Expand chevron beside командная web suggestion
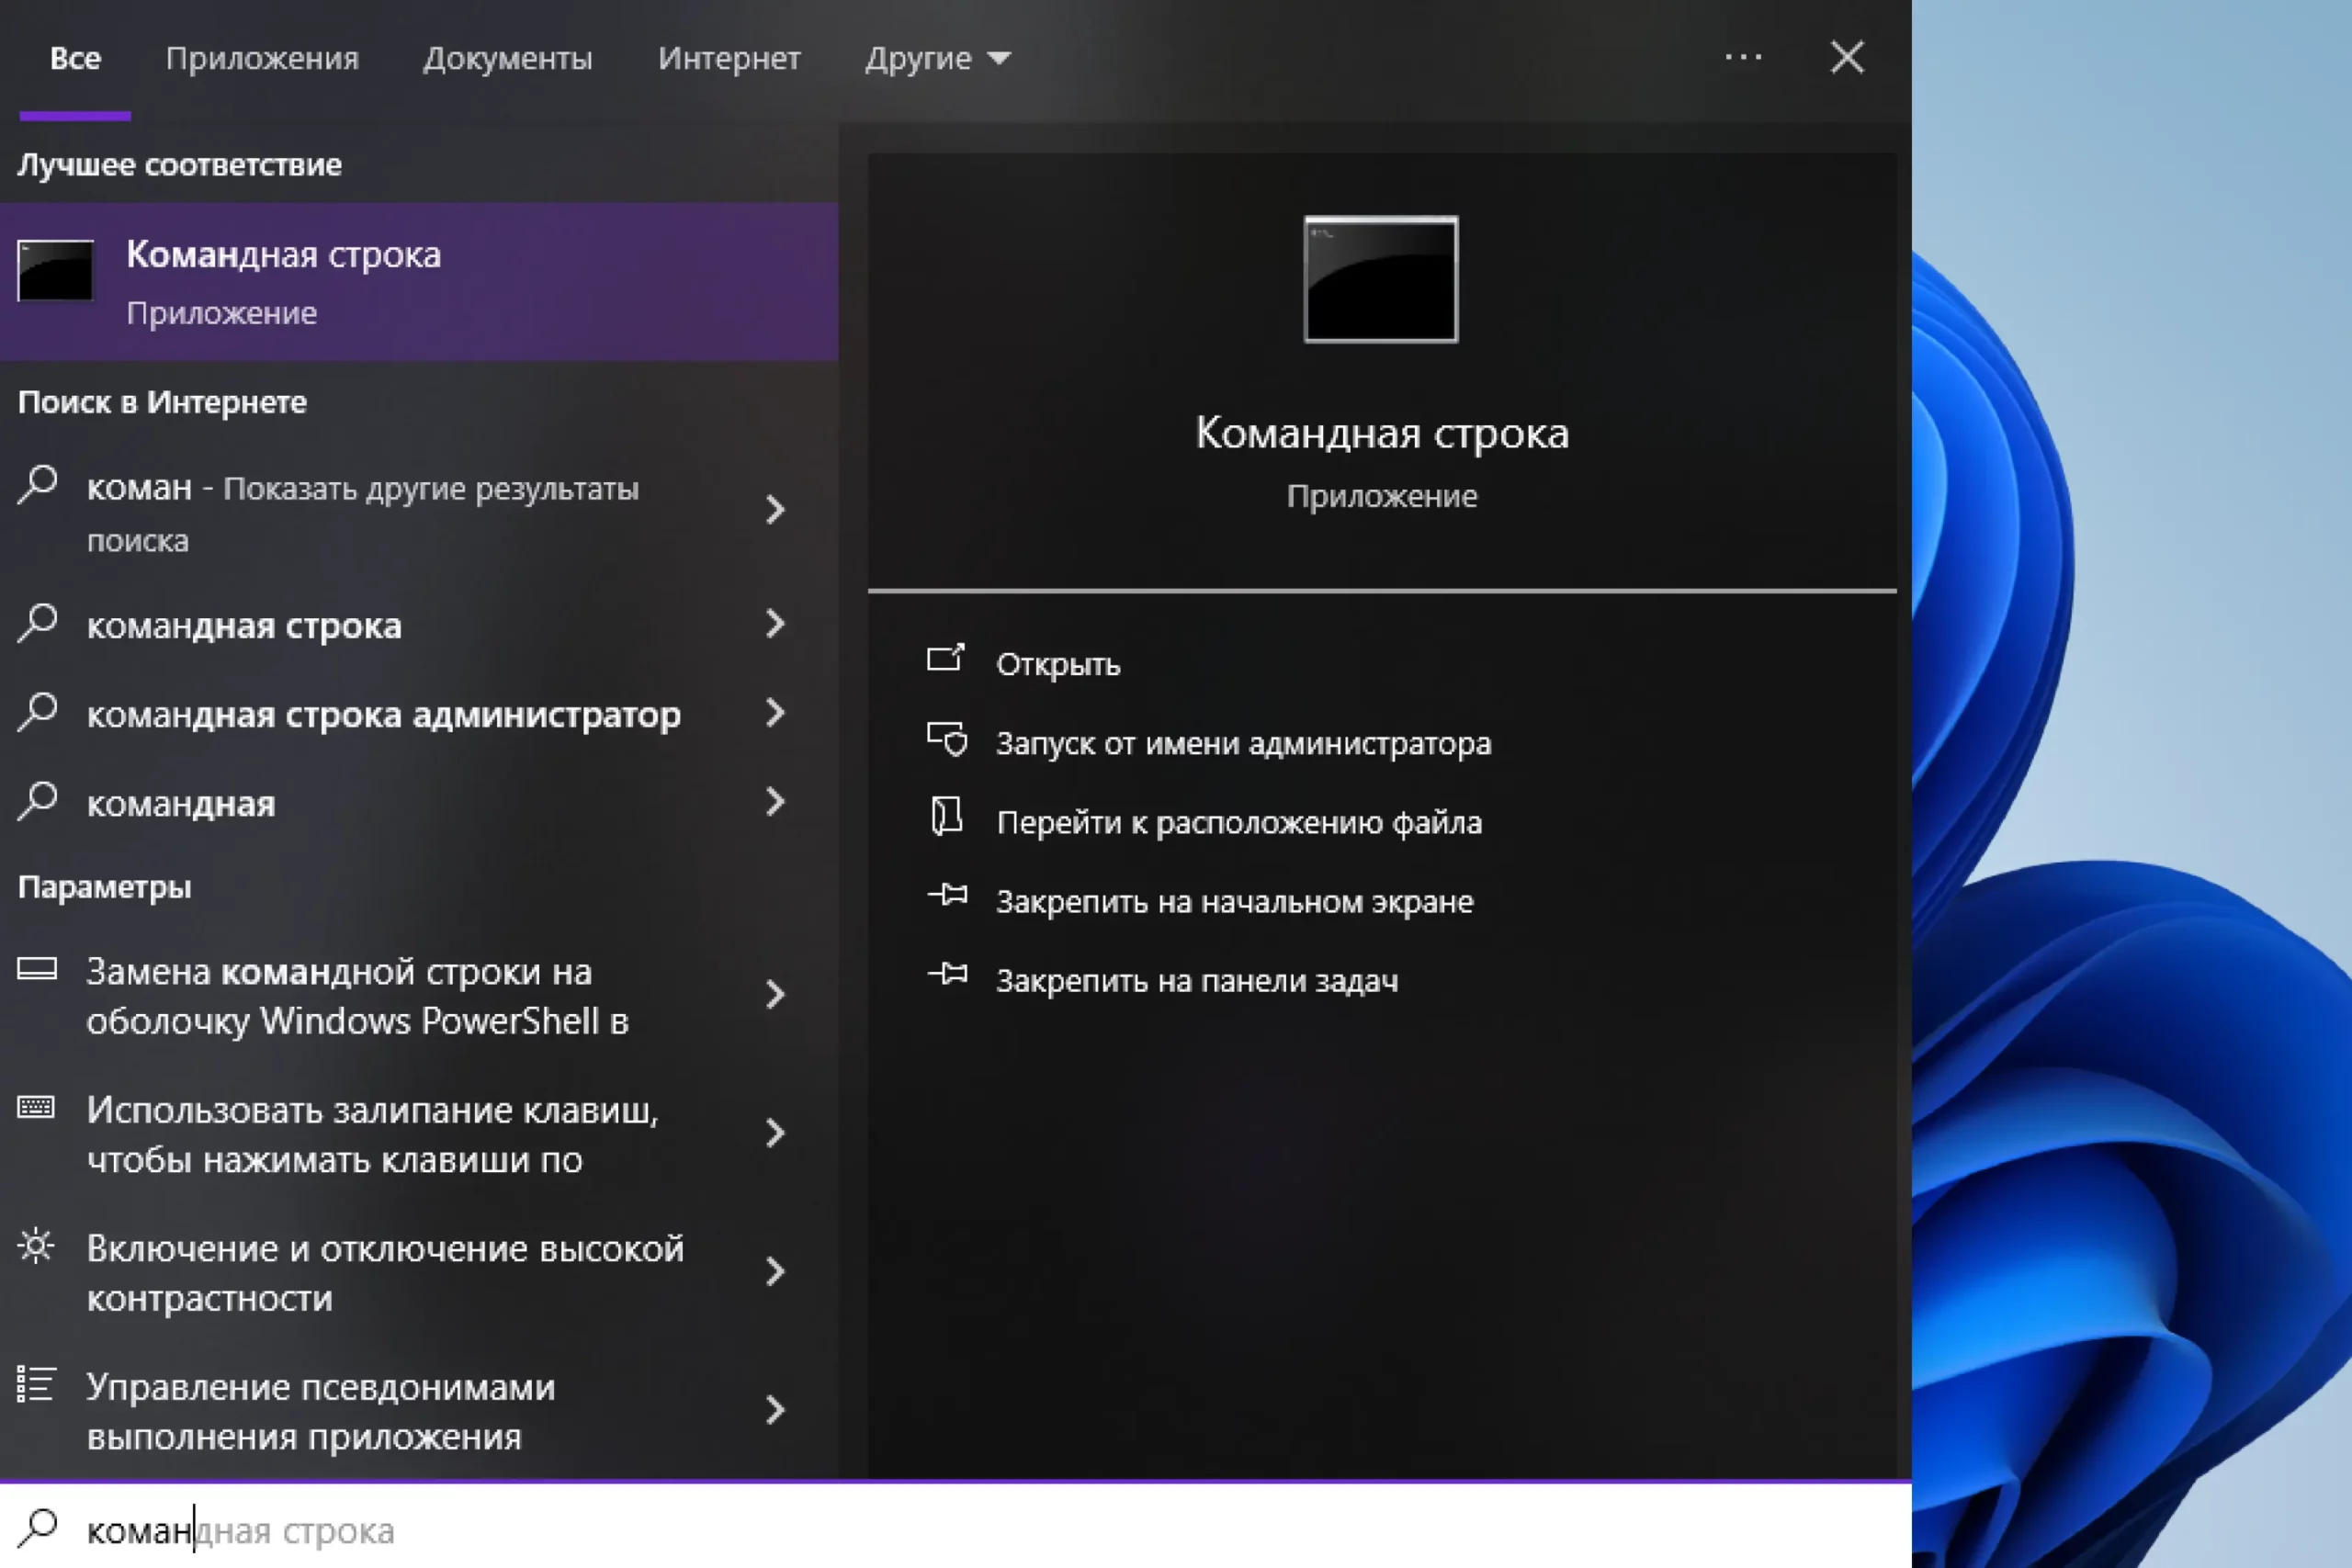 click(775, 802)
